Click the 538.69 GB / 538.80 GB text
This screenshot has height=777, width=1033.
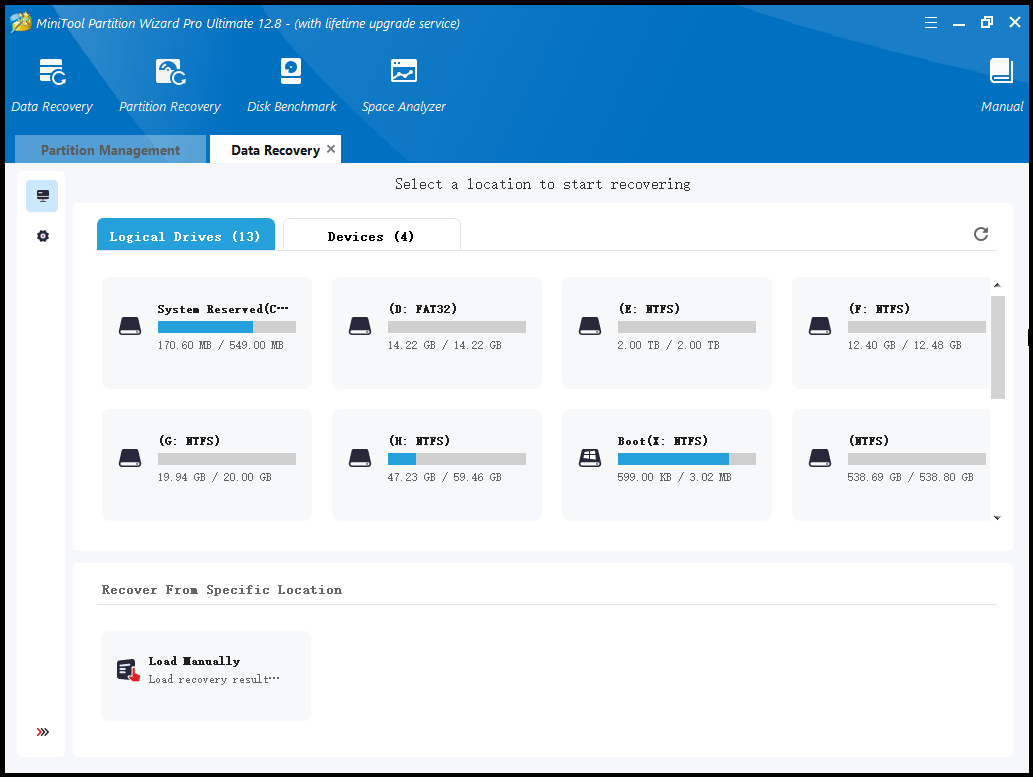pos(910,477)
